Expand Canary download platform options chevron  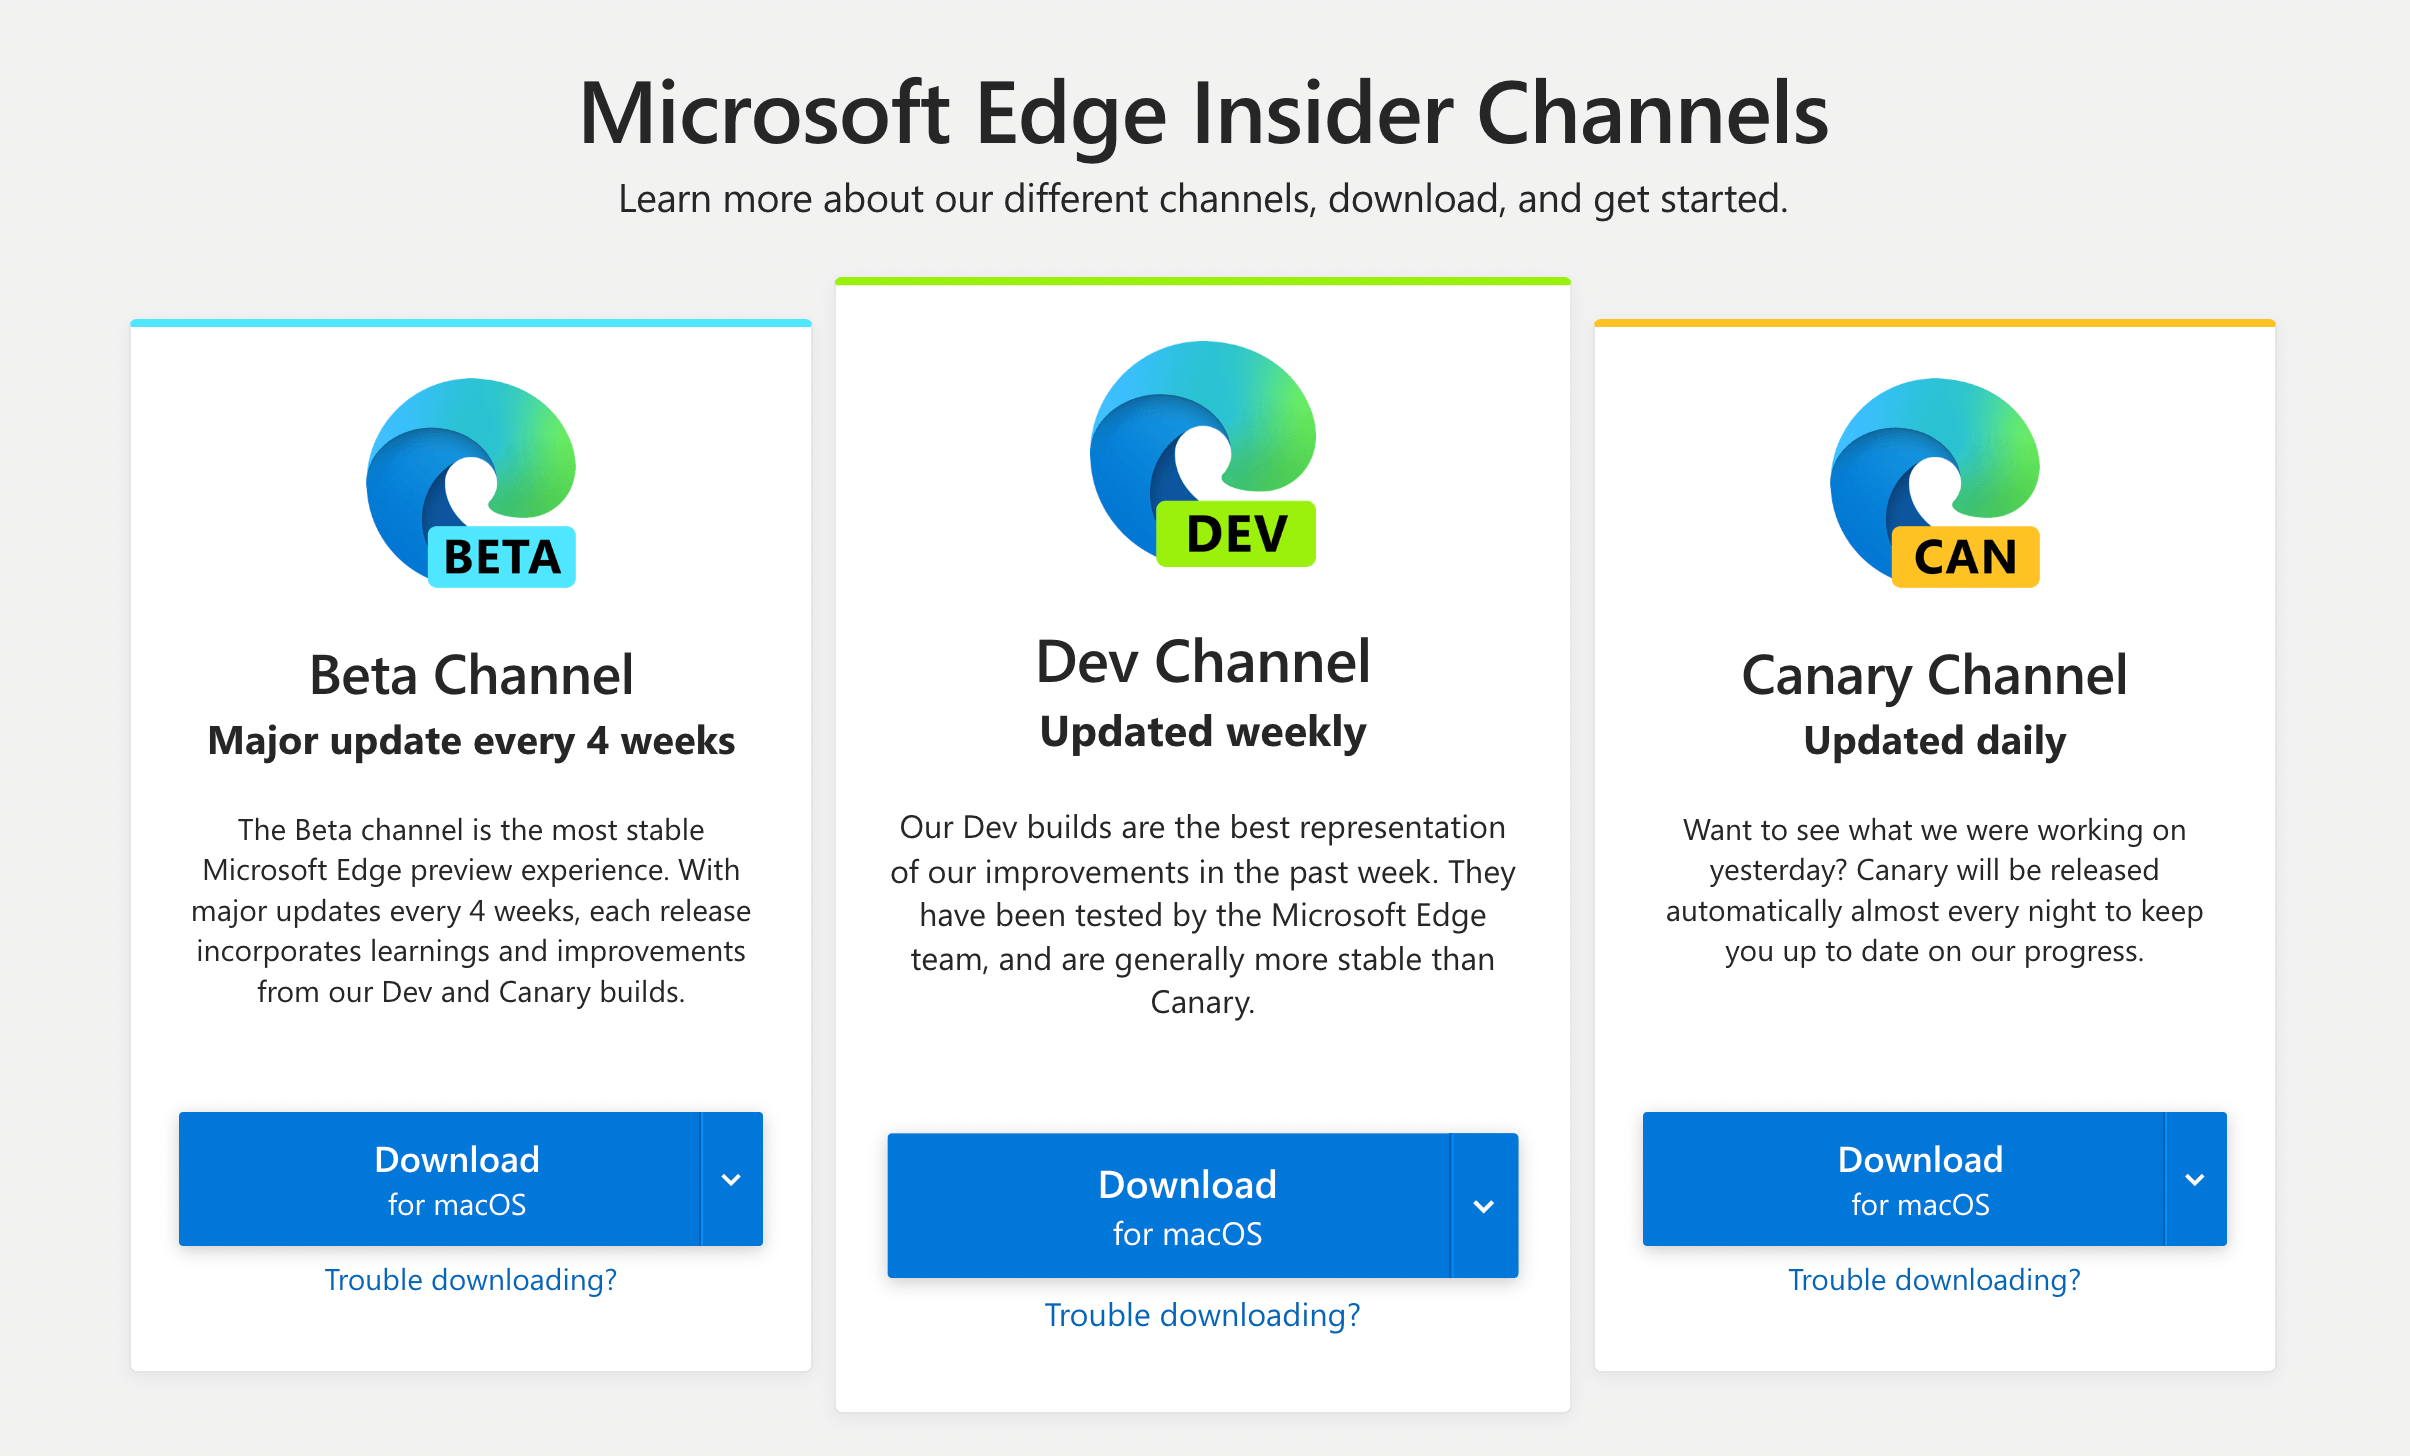click(2196, 1179)
